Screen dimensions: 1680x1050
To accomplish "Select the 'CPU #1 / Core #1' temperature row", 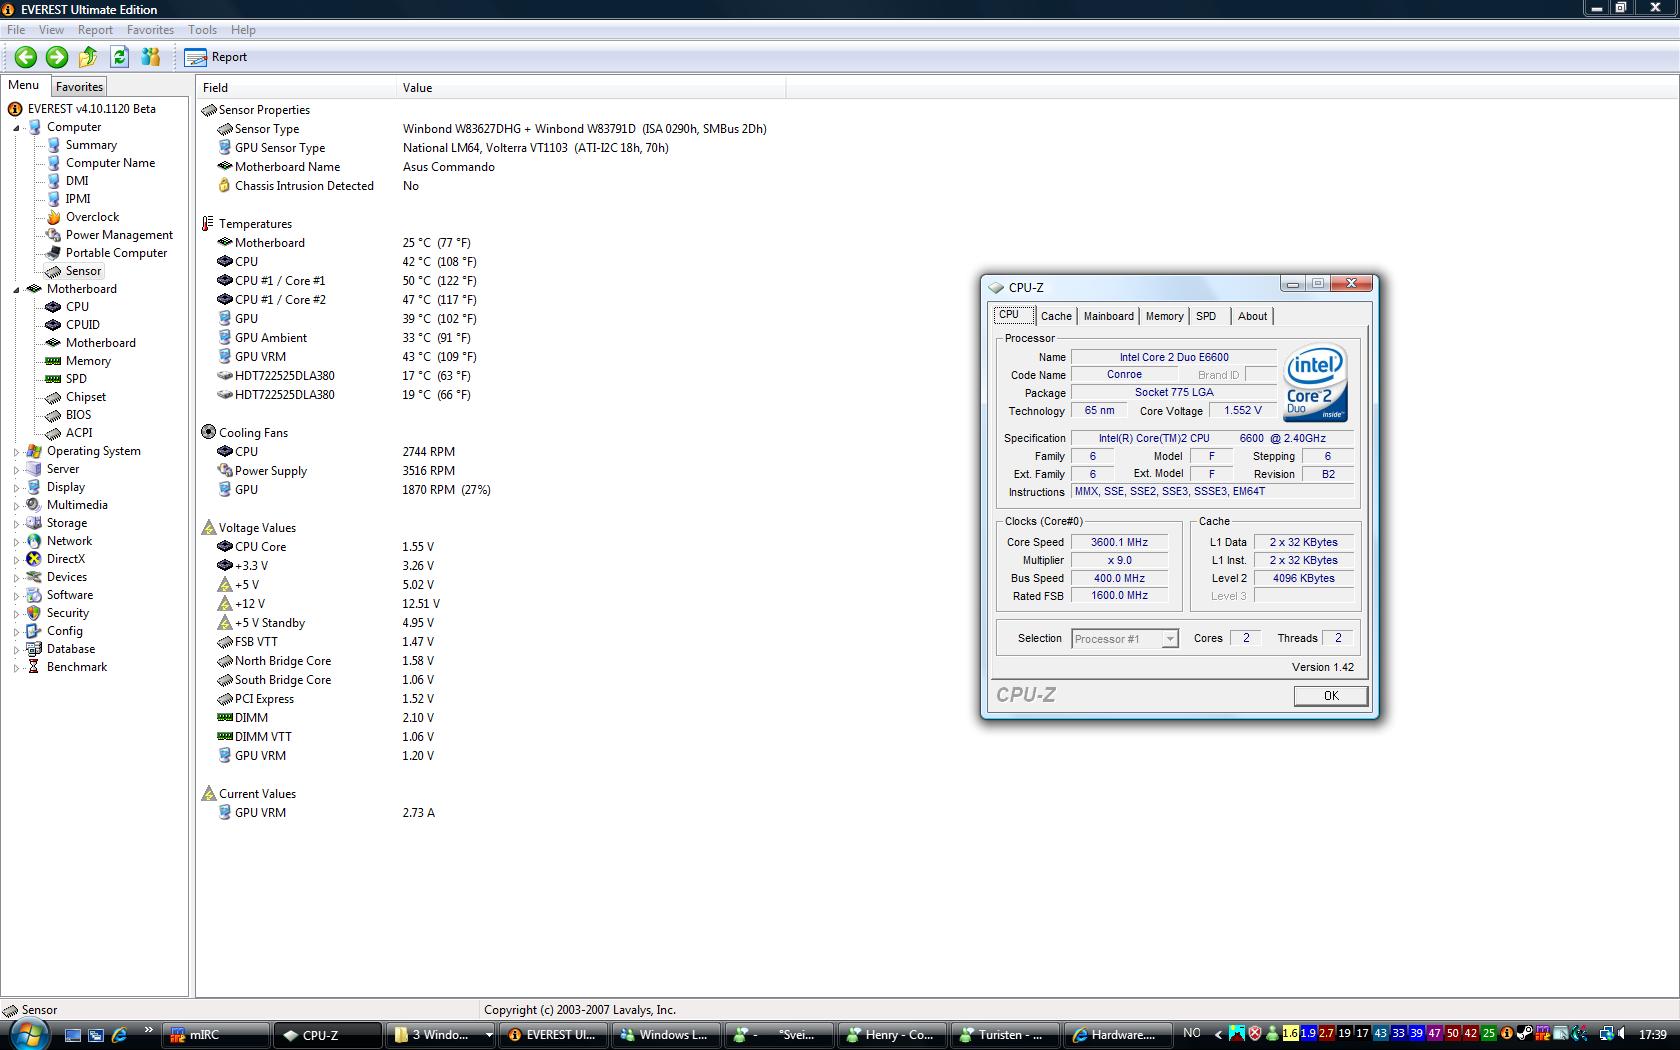I will click(x=346, y=281).
